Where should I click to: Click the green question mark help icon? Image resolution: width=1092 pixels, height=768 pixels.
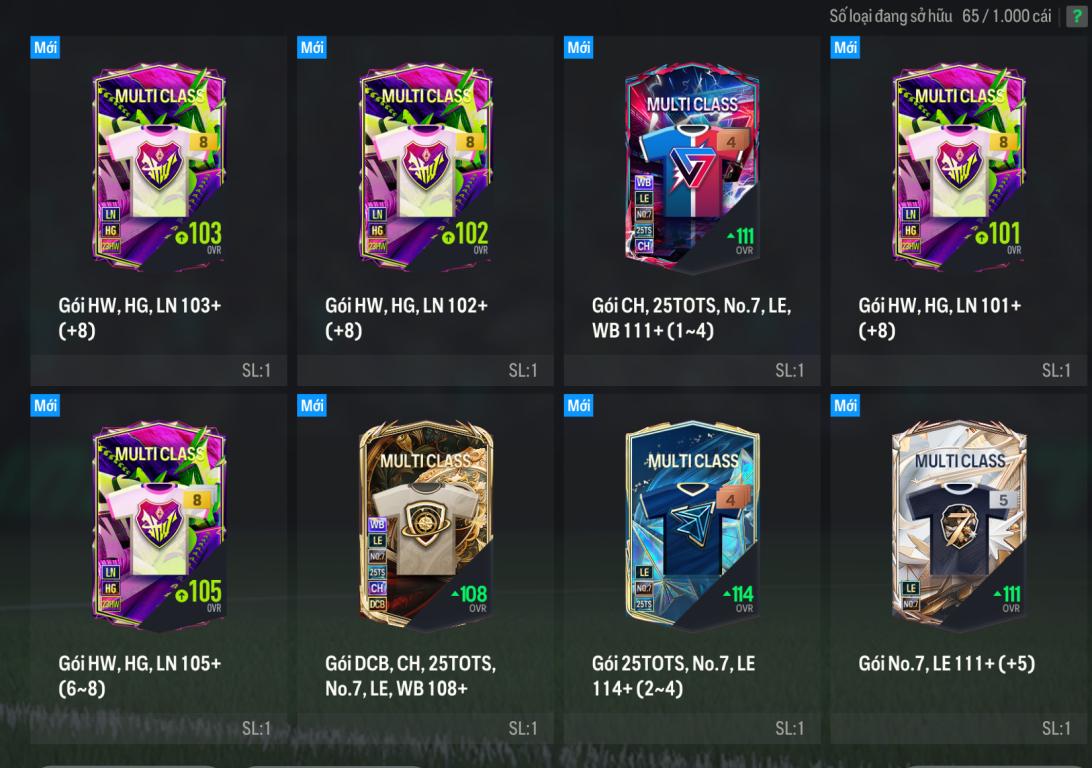pyautogui.click(x=1077, y=16)
